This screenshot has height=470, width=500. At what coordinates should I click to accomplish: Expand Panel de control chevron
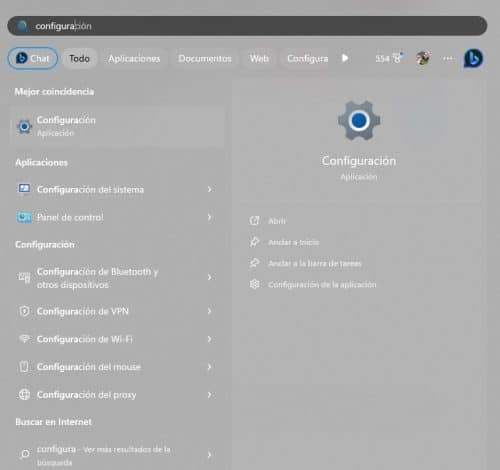[209, 217]
